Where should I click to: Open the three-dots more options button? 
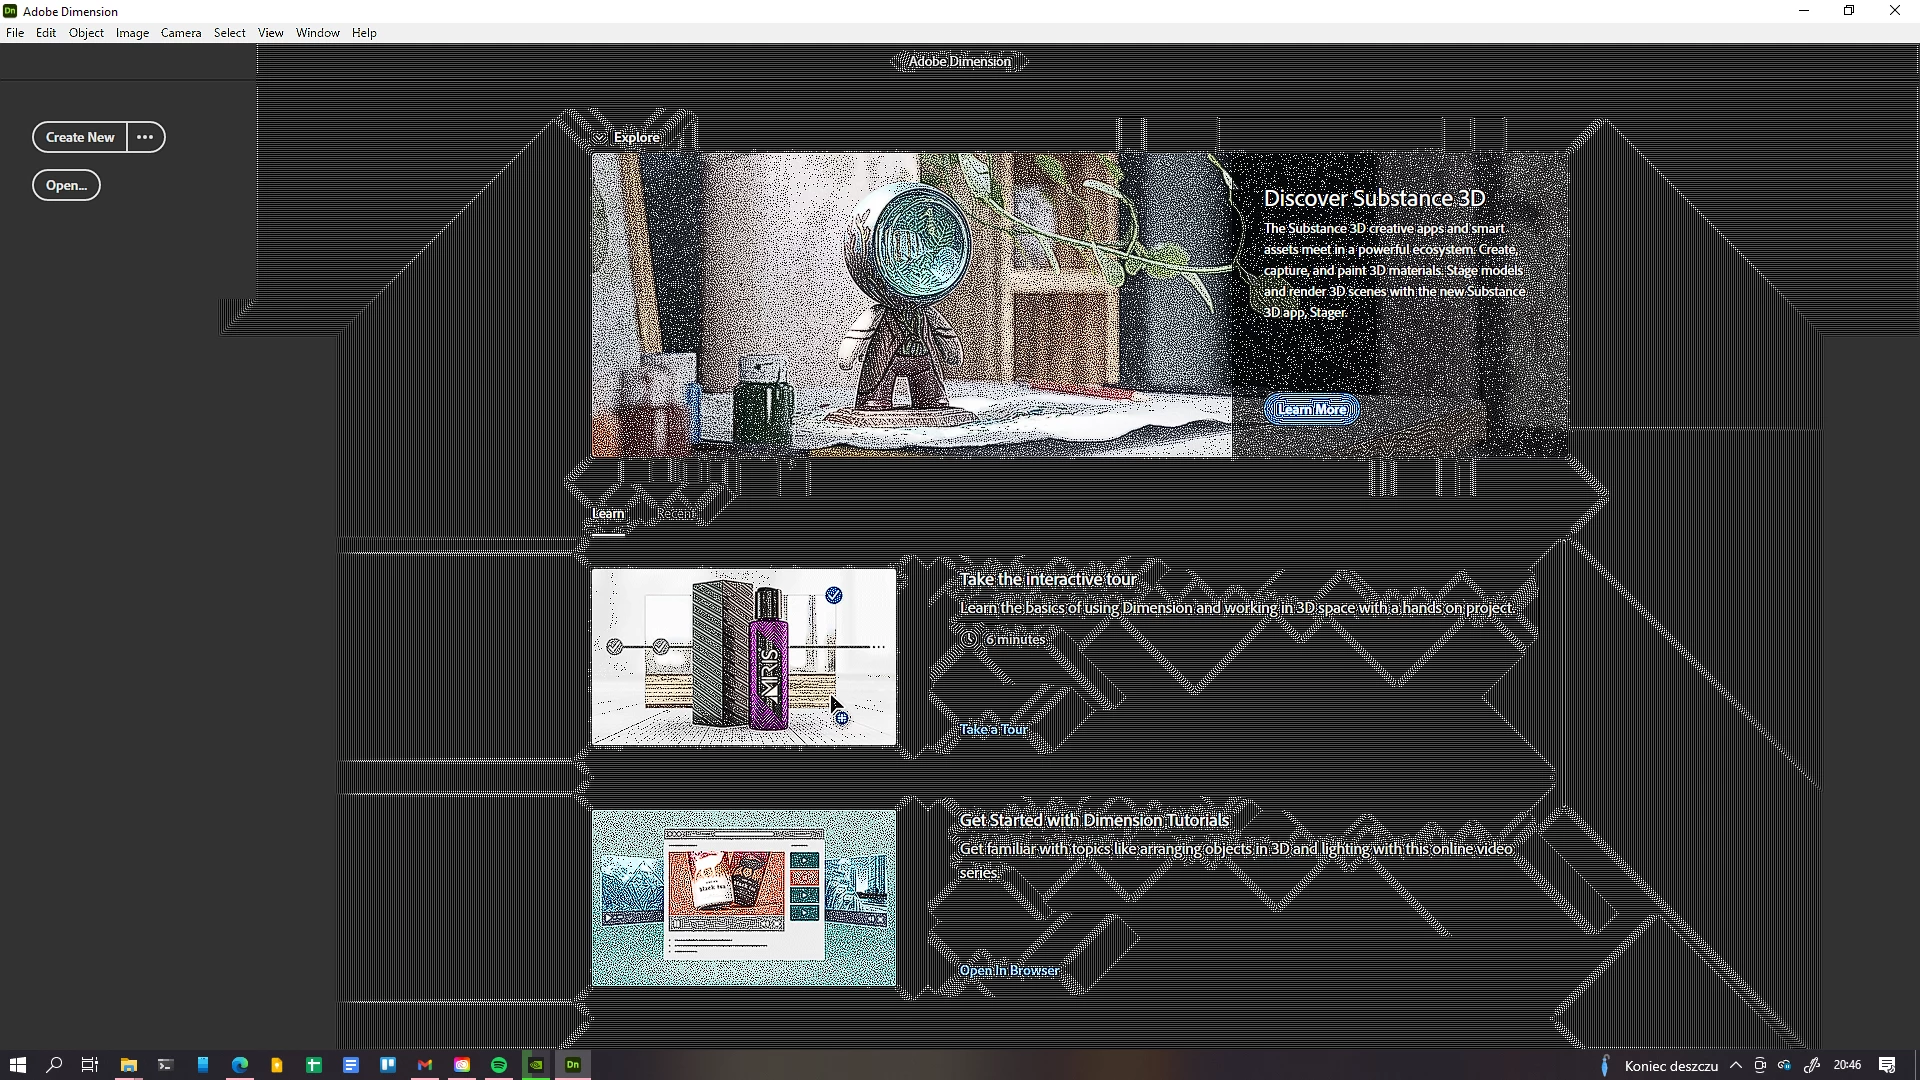pos(145,137)
